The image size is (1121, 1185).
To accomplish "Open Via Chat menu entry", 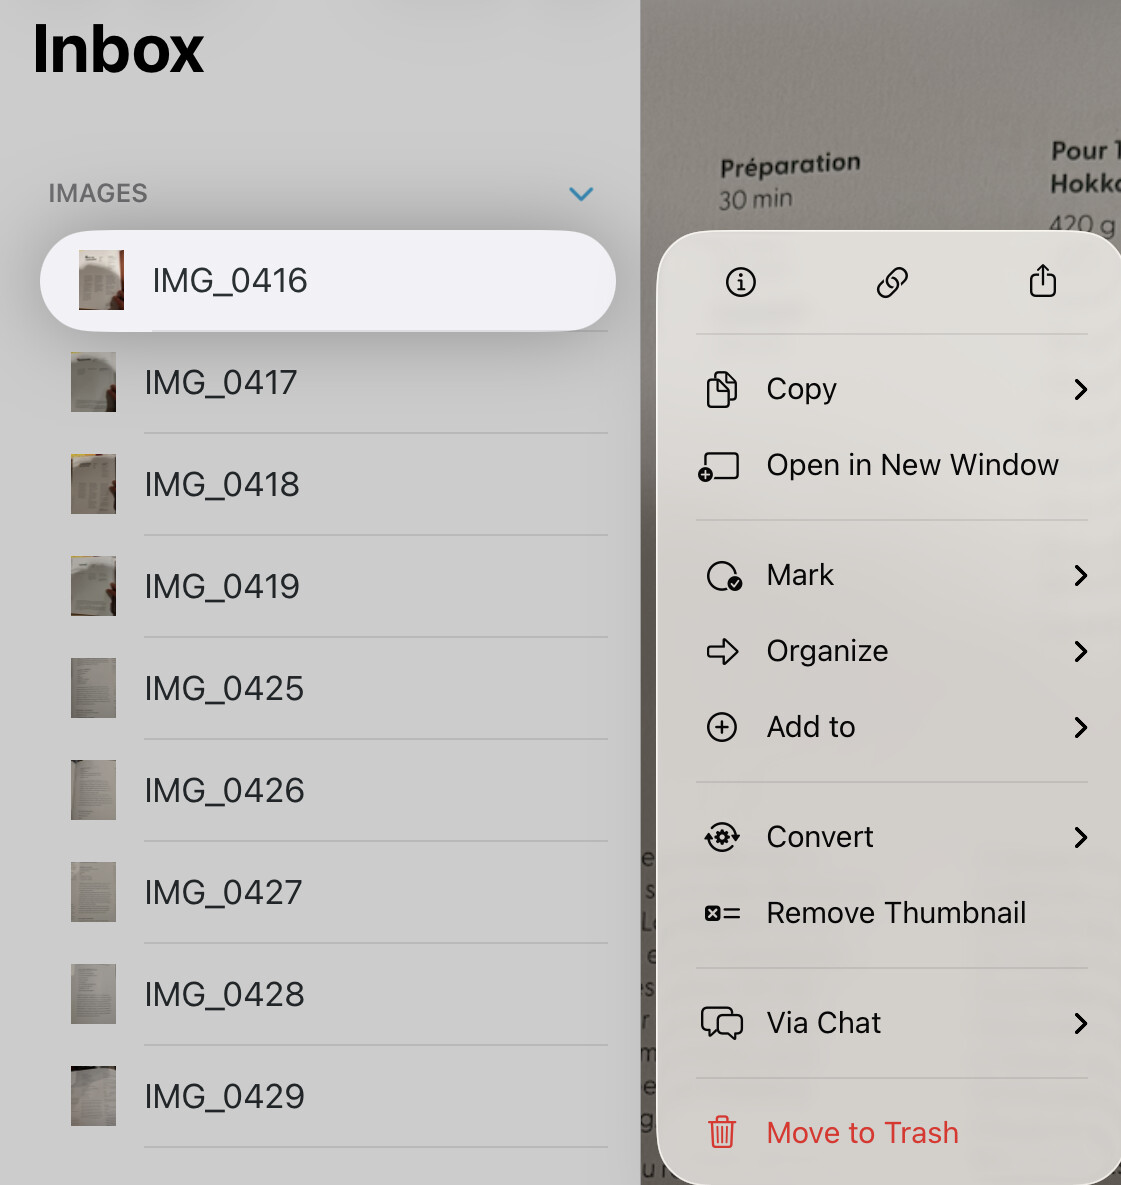I will pos(892,1023).
